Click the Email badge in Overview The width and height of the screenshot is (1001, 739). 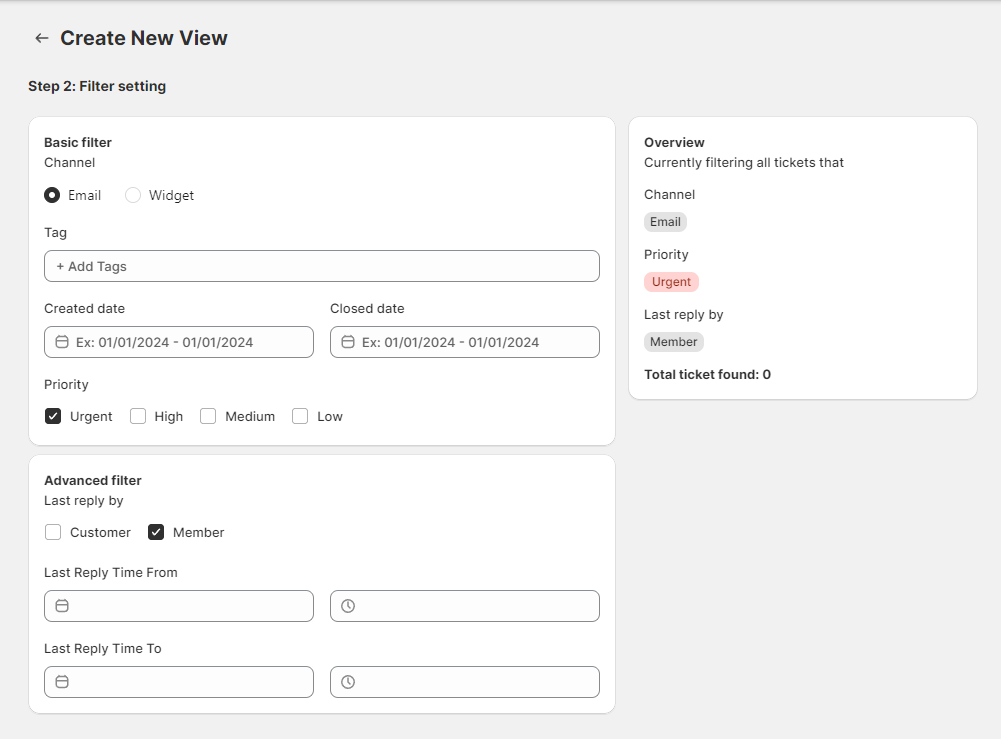(665, 222)
